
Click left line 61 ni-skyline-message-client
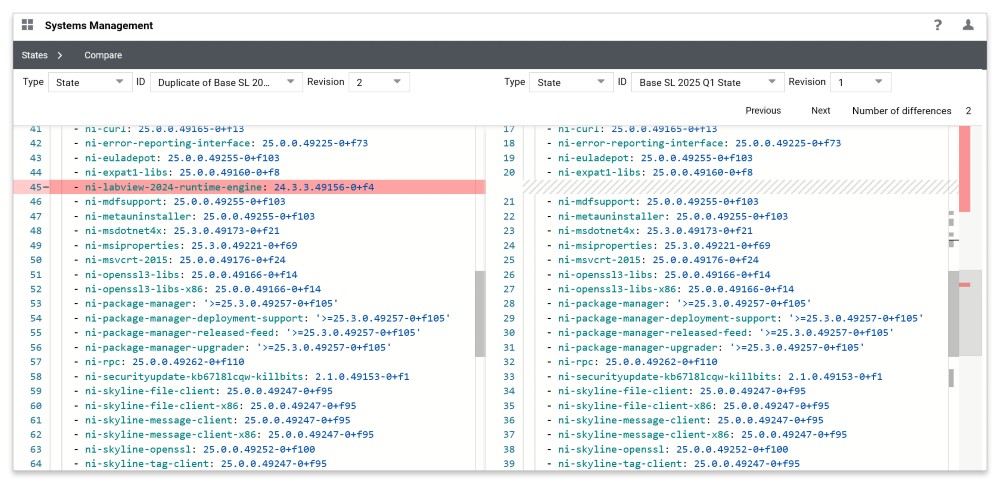click(x=217, y=420)
